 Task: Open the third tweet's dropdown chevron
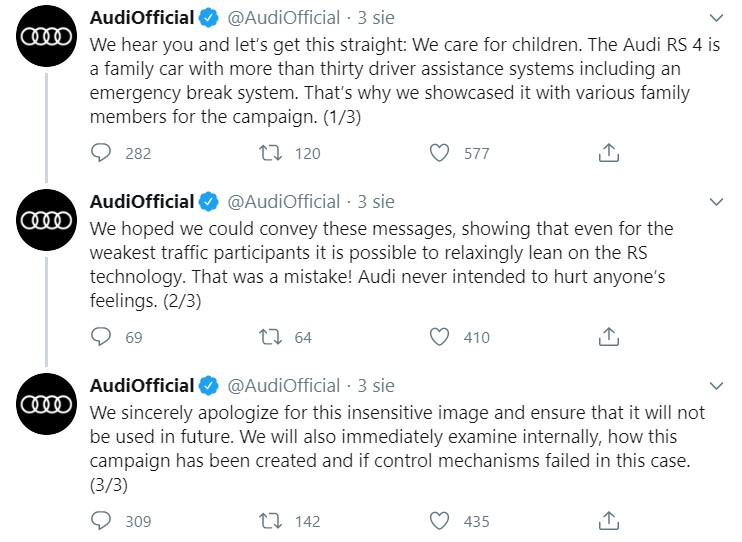pyautogui.click(x=716, y=386)
